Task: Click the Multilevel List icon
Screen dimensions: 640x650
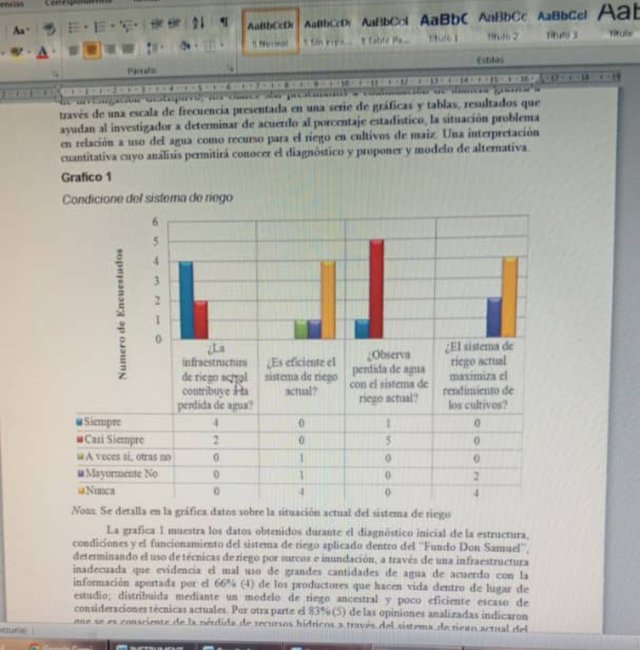Action: [127, 27]
